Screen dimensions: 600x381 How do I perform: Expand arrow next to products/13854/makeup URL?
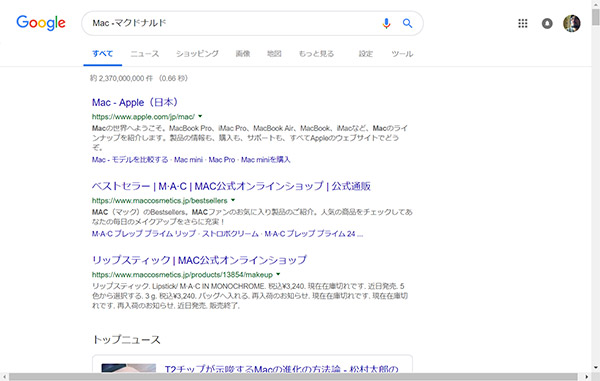(x=278, y=274)
